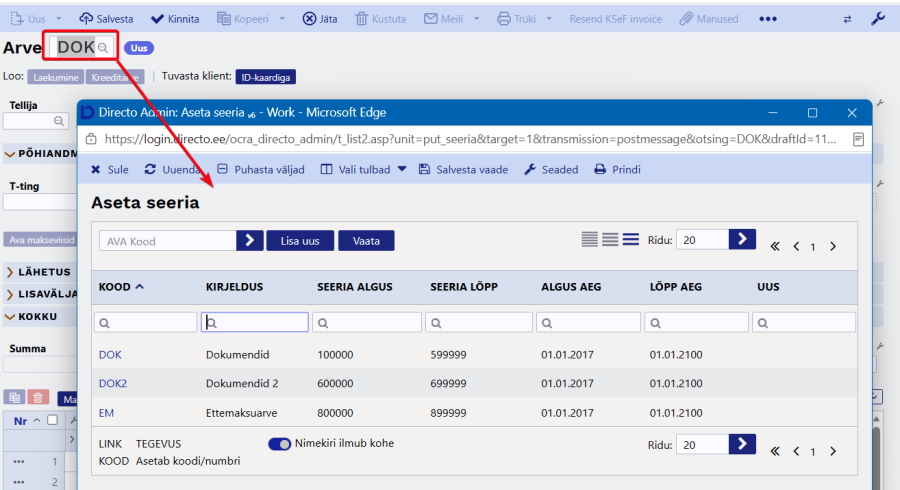Click Ava makseviisid button
This screenshot has height=490, width=900.
(40, 240)
